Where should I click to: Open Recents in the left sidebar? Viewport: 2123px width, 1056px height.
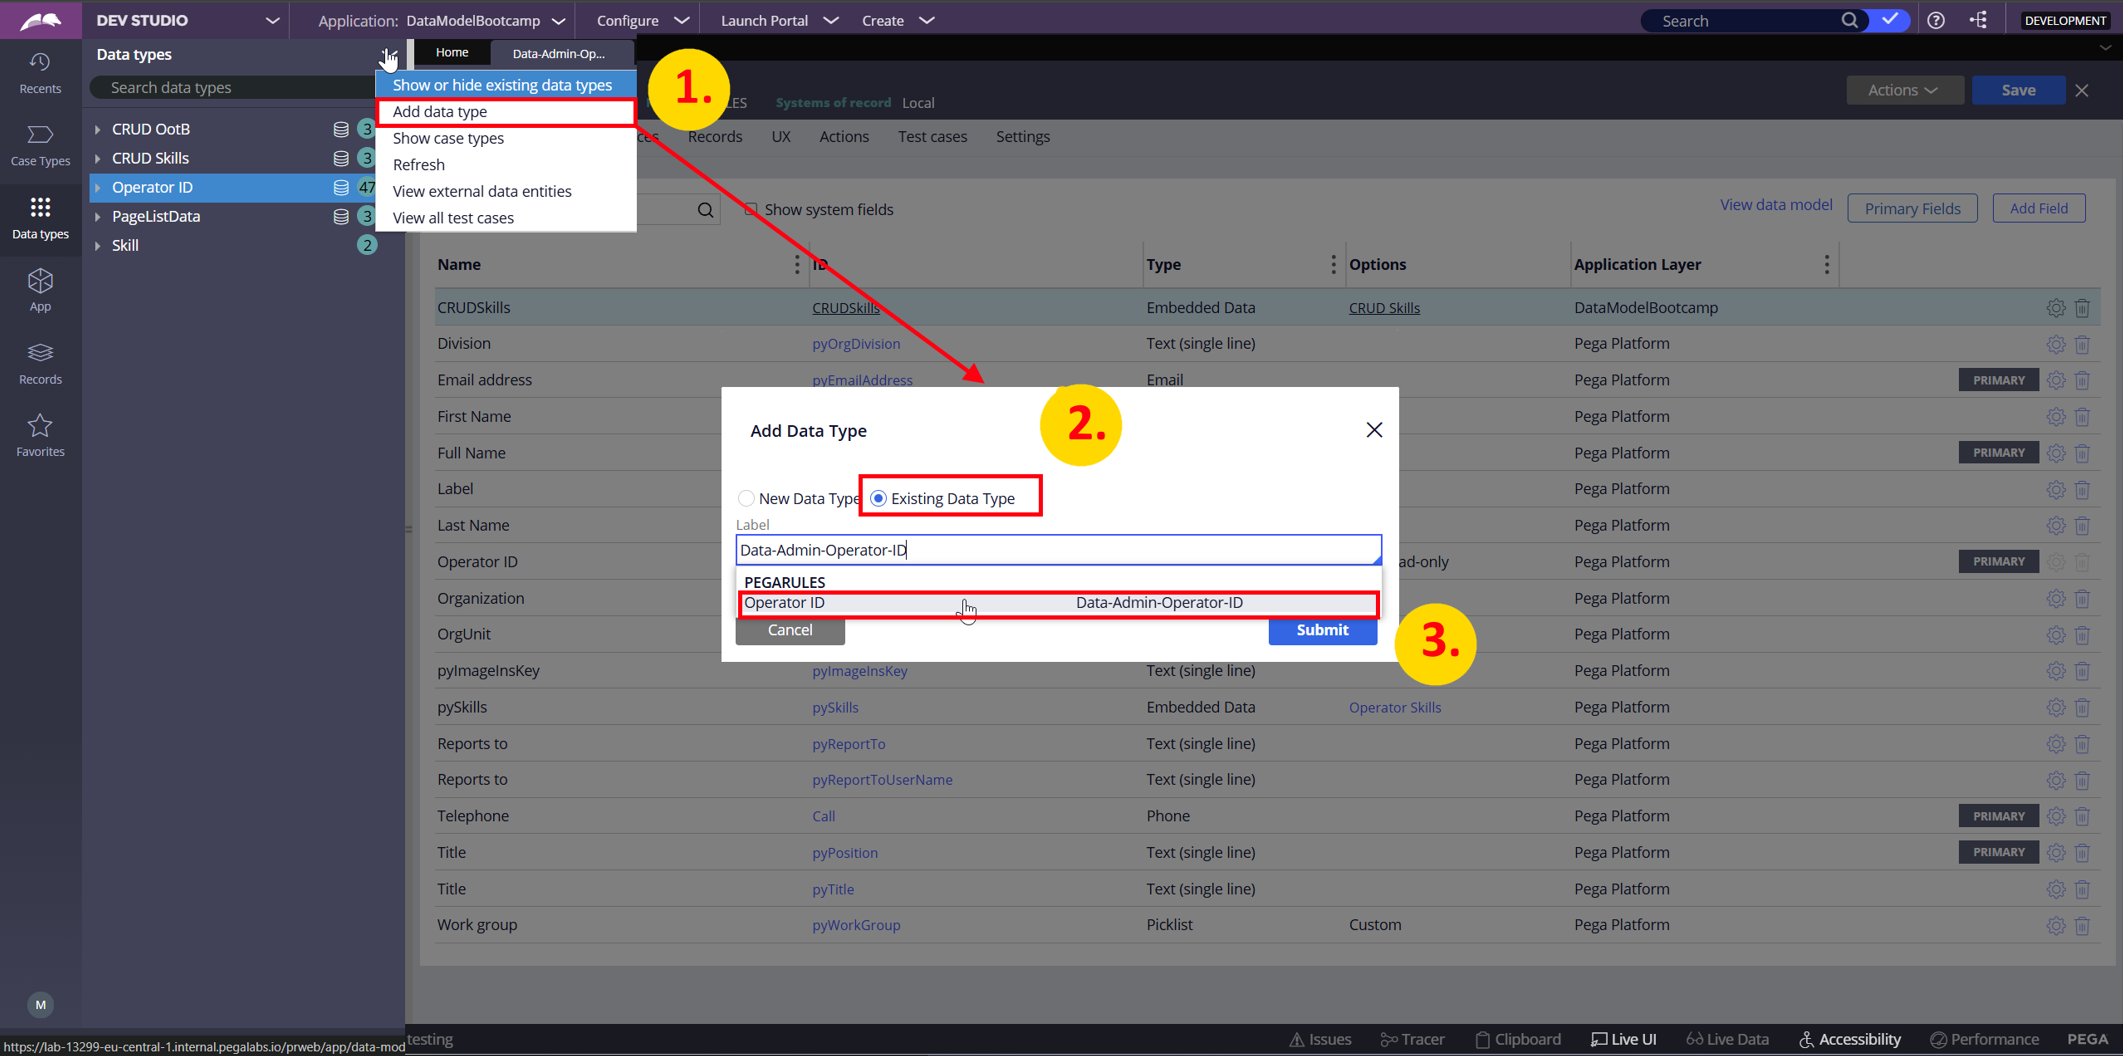pos(40,73)
